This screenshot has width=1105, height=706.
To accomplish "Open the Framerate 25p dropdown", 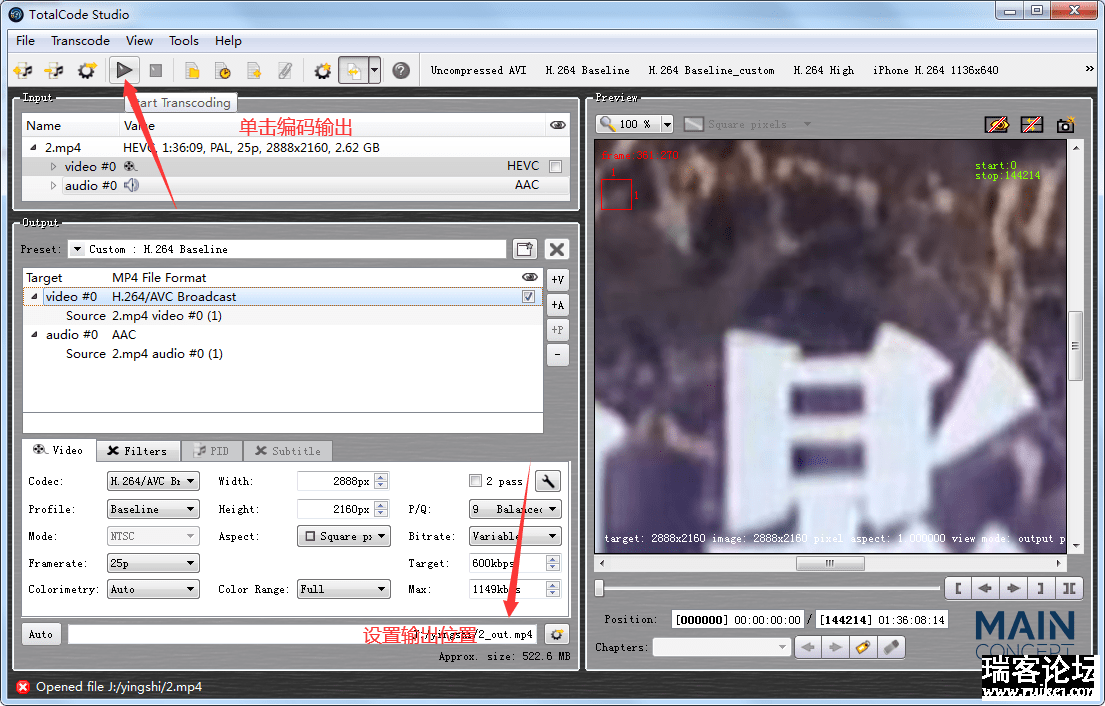I will [153, 563].
